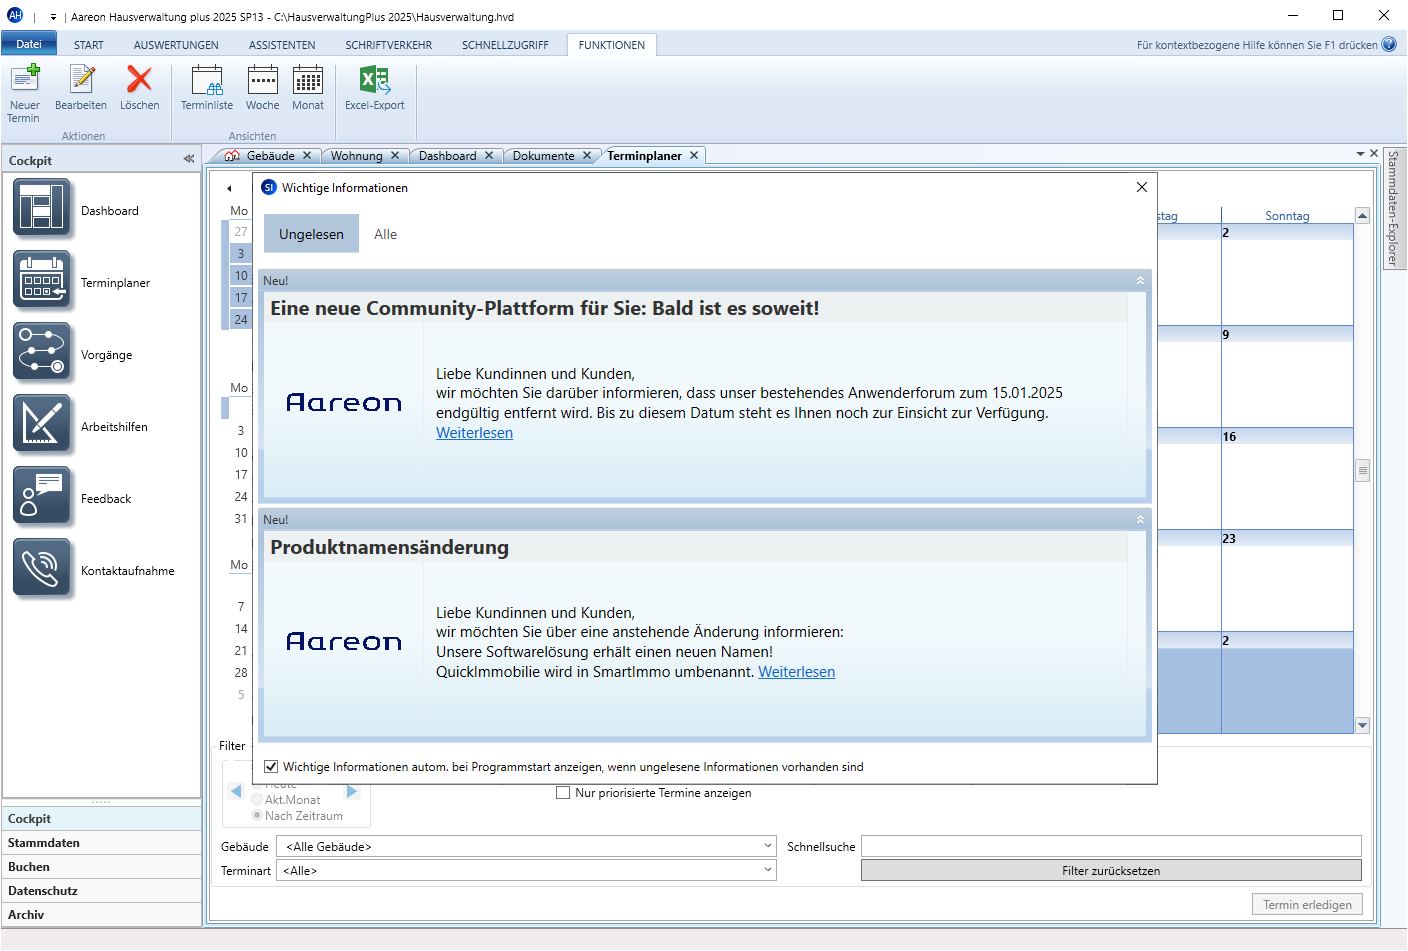Open the Terminliste view
1408x951 pixels.
click(207, 88)
